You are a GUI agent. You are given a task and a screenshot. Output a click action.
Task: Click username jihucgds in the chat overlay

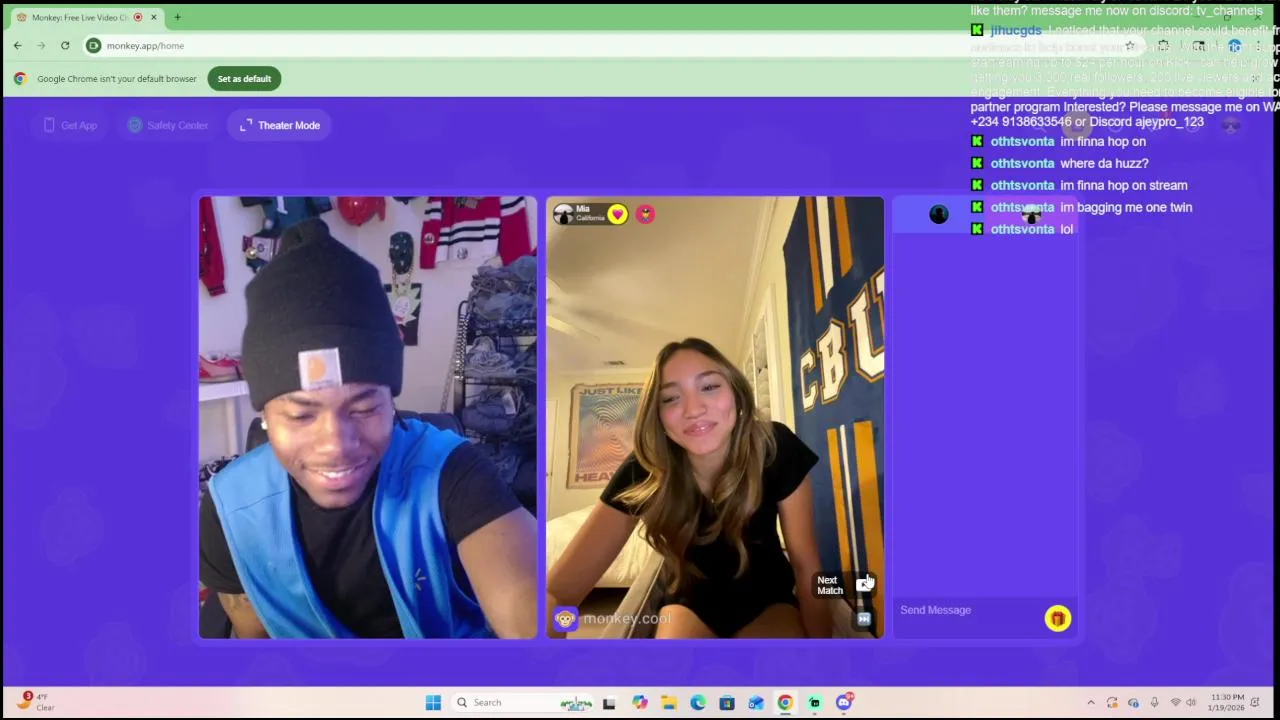(1016, 30)
